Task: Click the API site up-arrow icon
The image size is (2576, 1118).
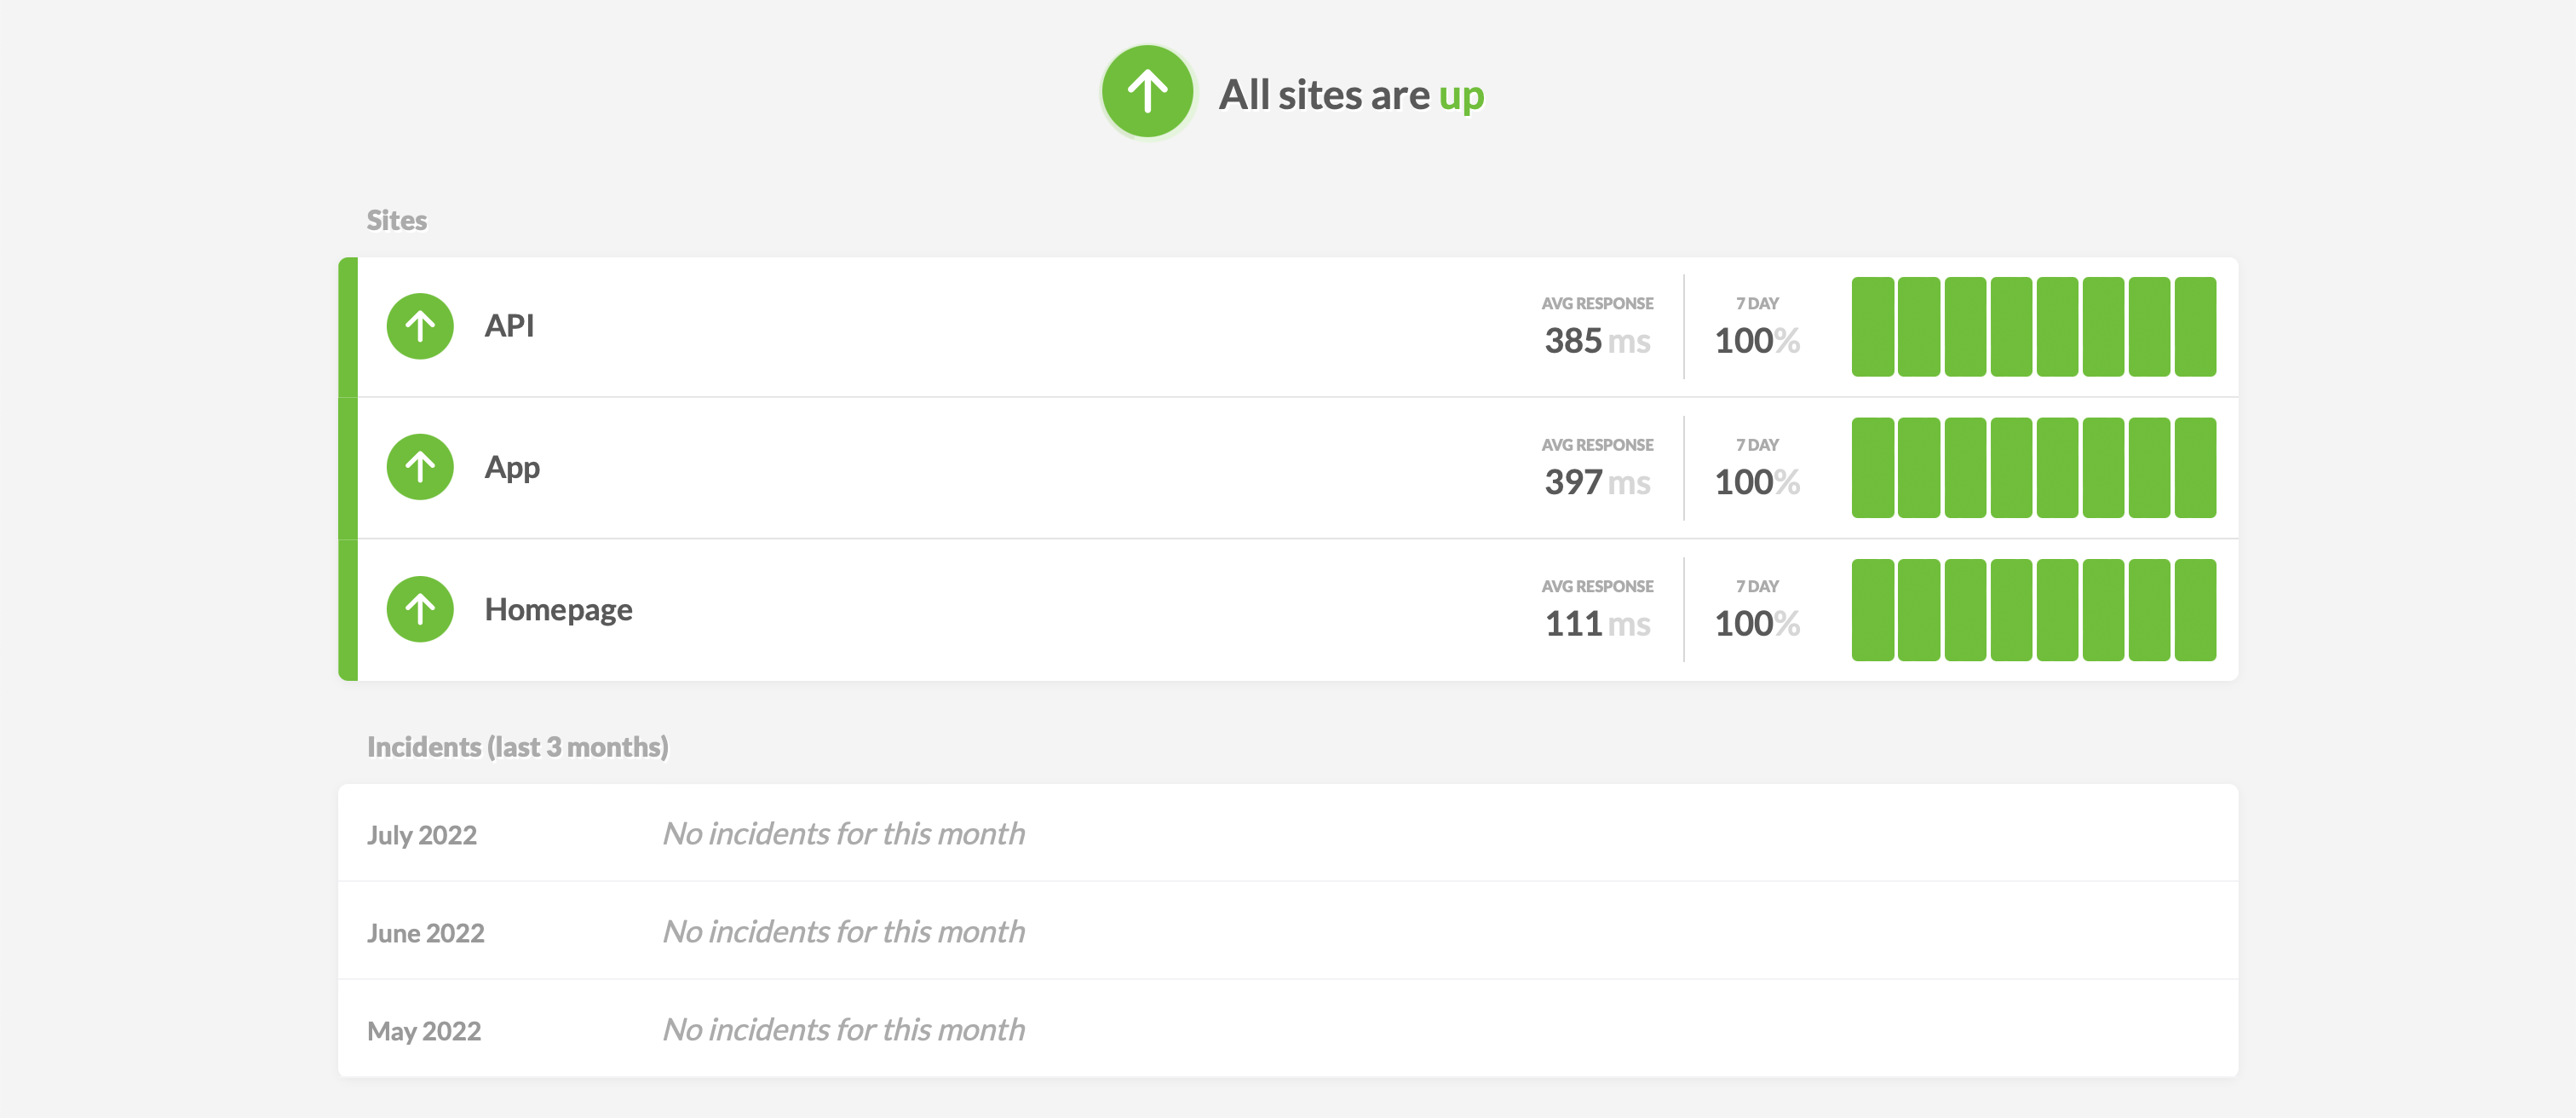Action: coord(420,326)
